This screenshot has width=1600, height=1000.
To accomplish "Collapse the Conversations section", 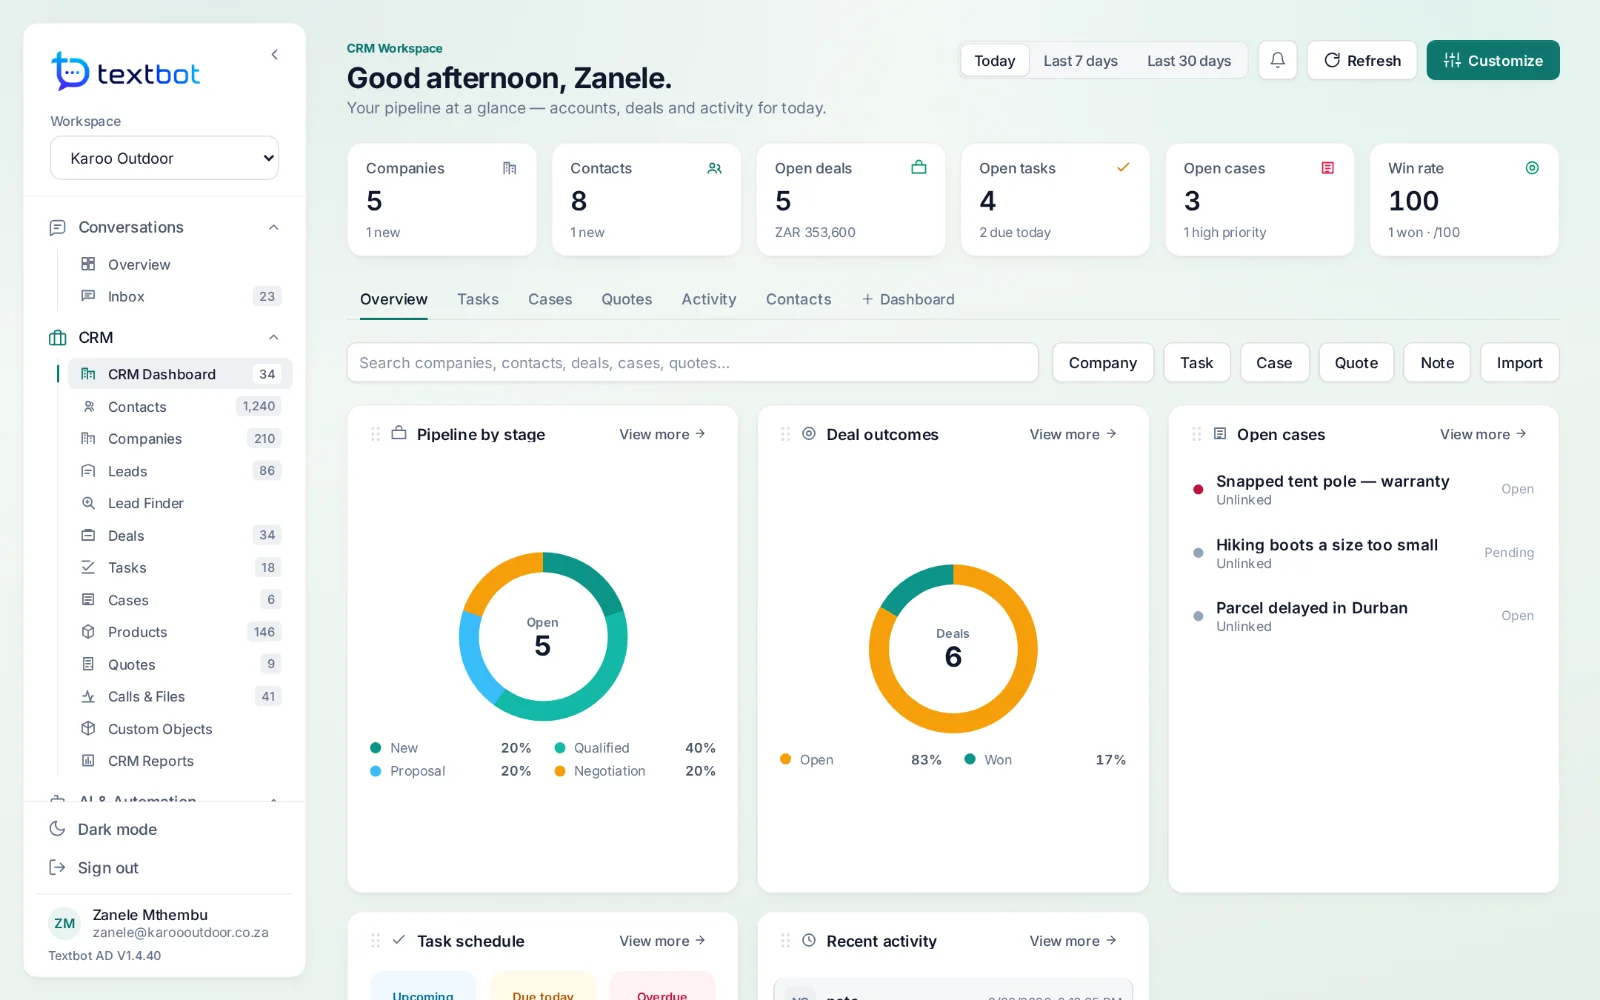I will (x=273, y=228).
